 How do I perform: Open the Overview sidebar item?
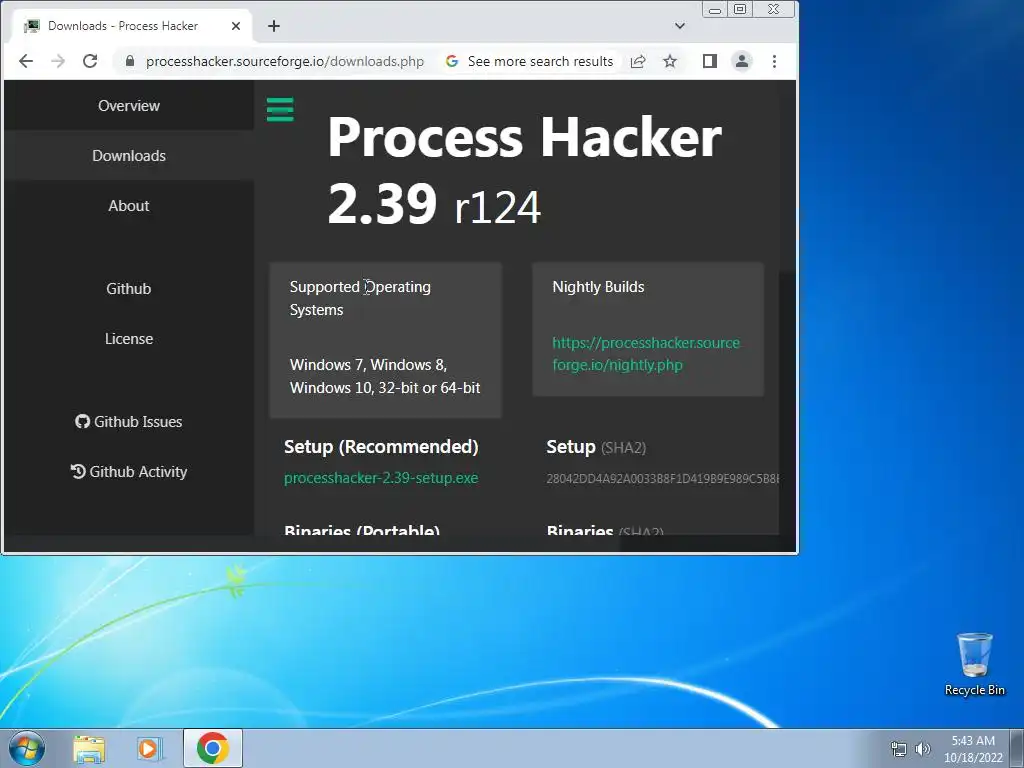(129, 106)
